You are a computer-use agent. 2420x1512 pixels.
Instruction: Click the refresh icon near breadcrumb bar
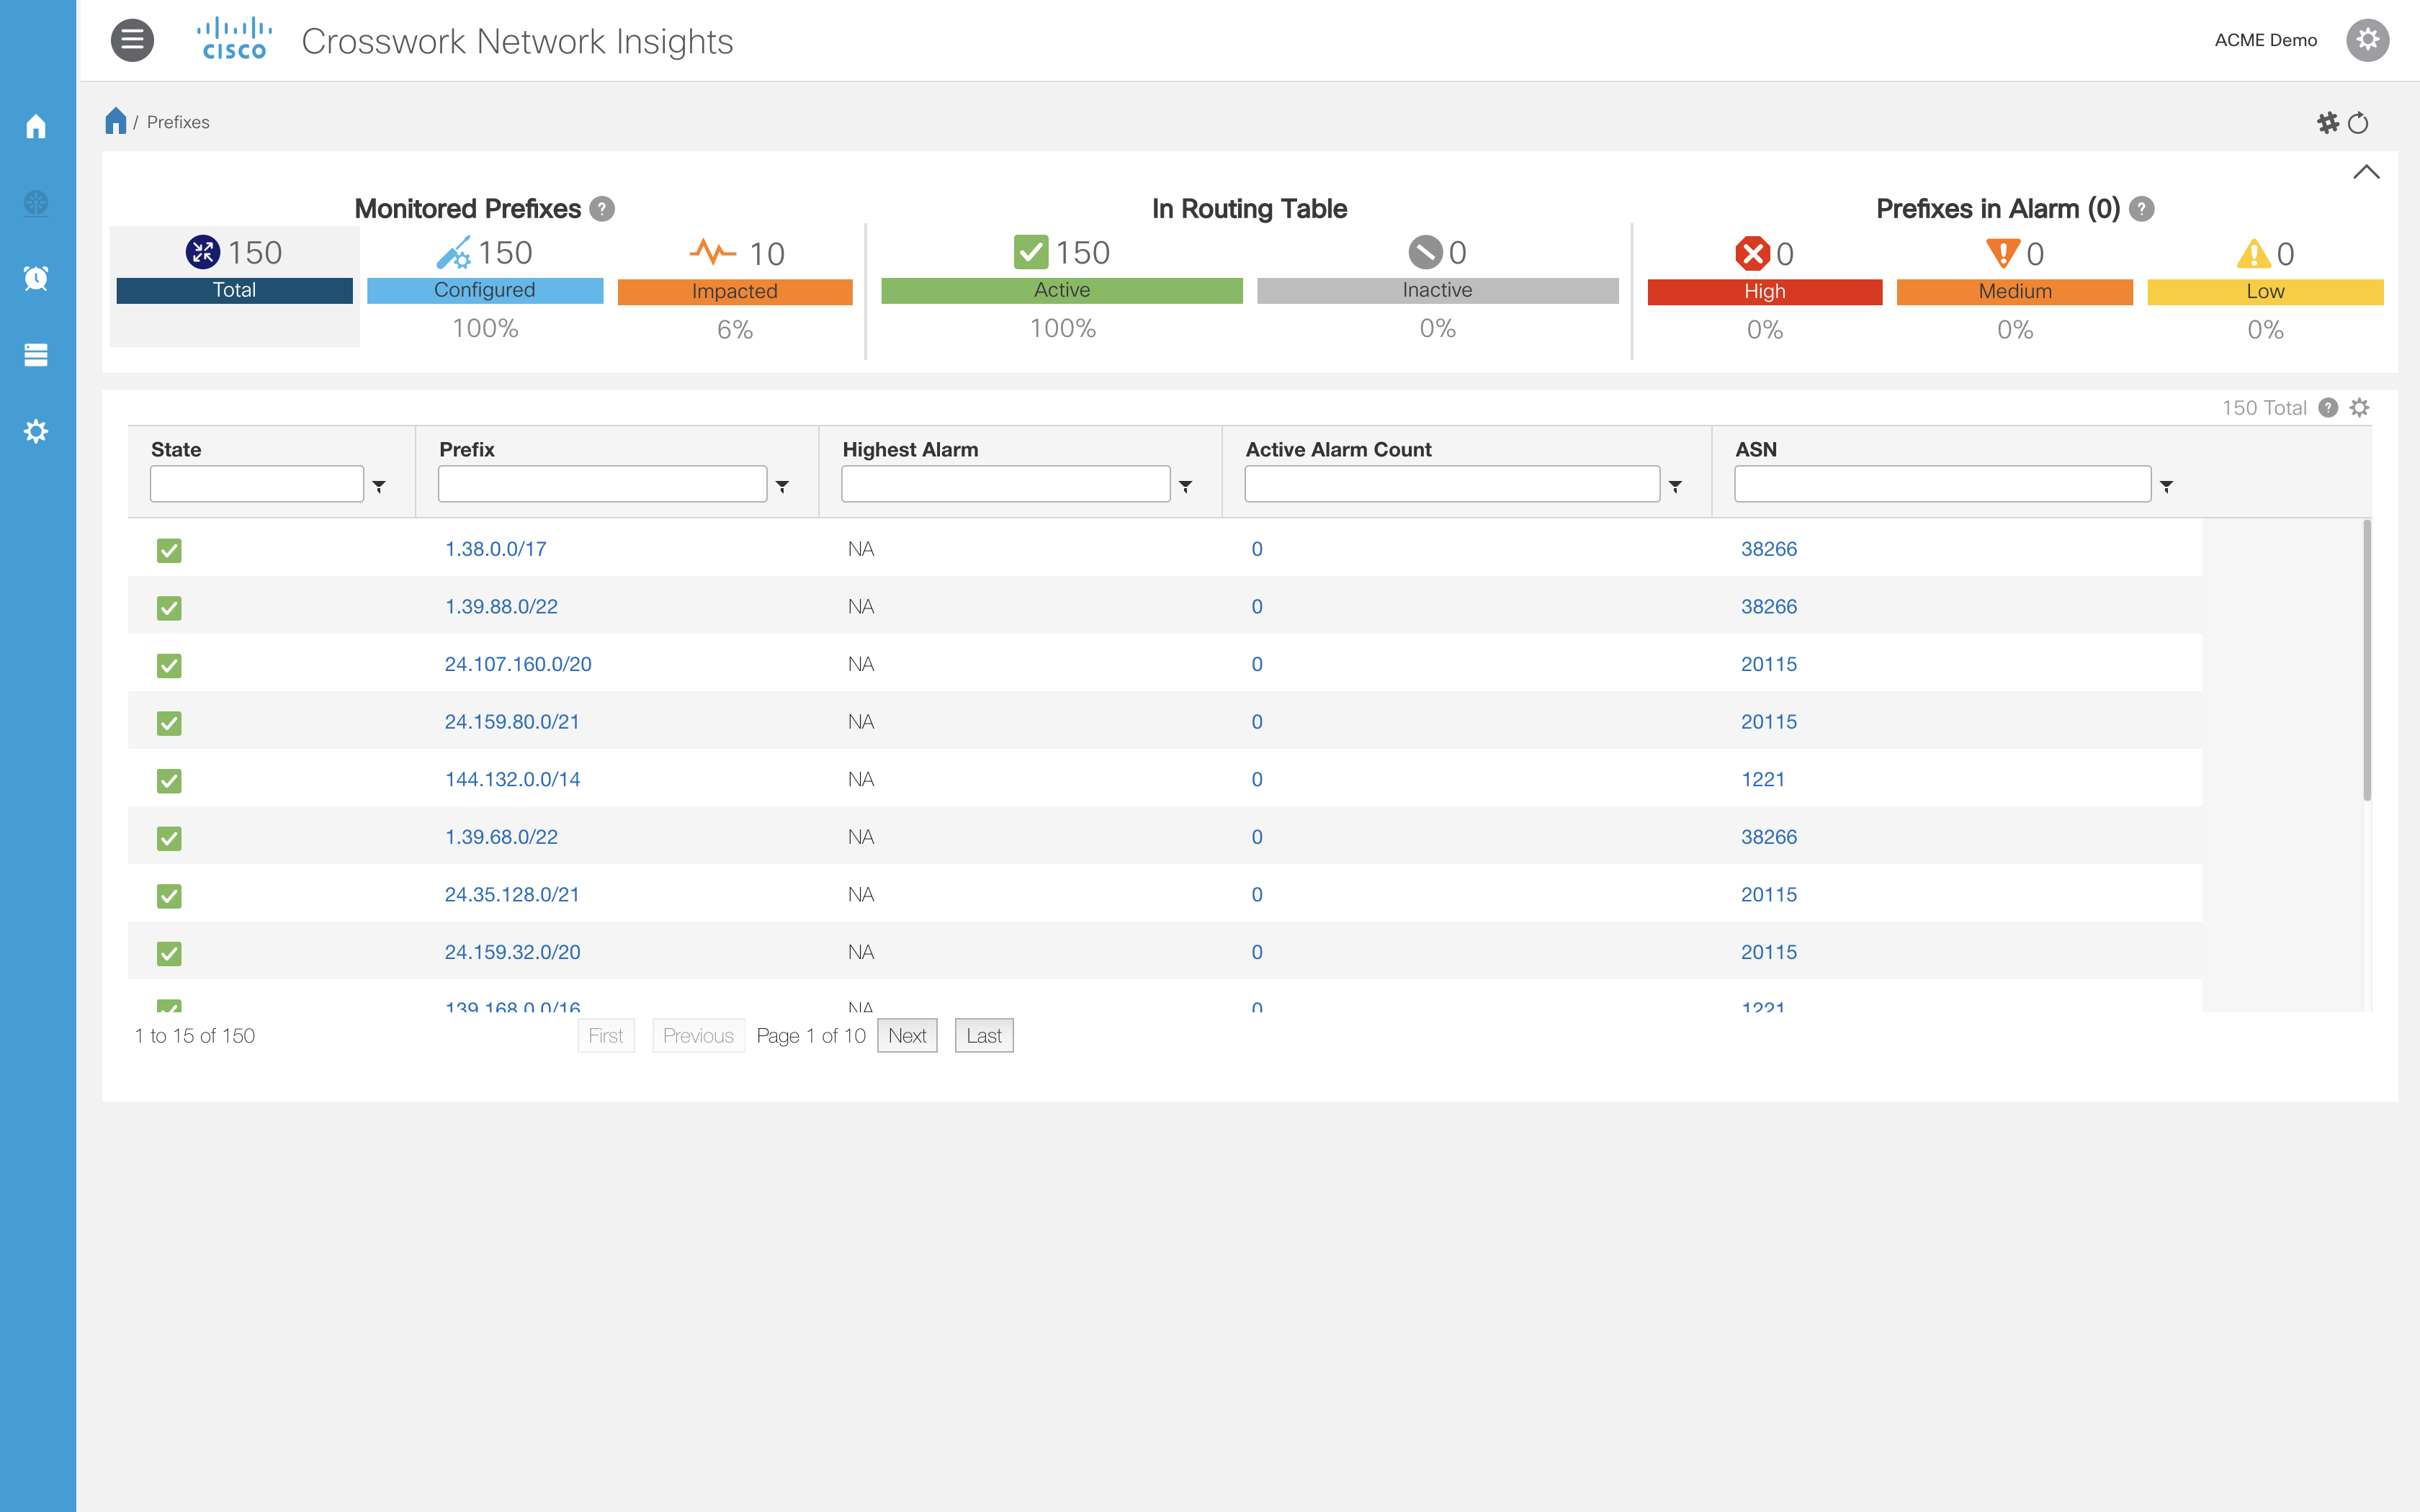point(2358,123)
